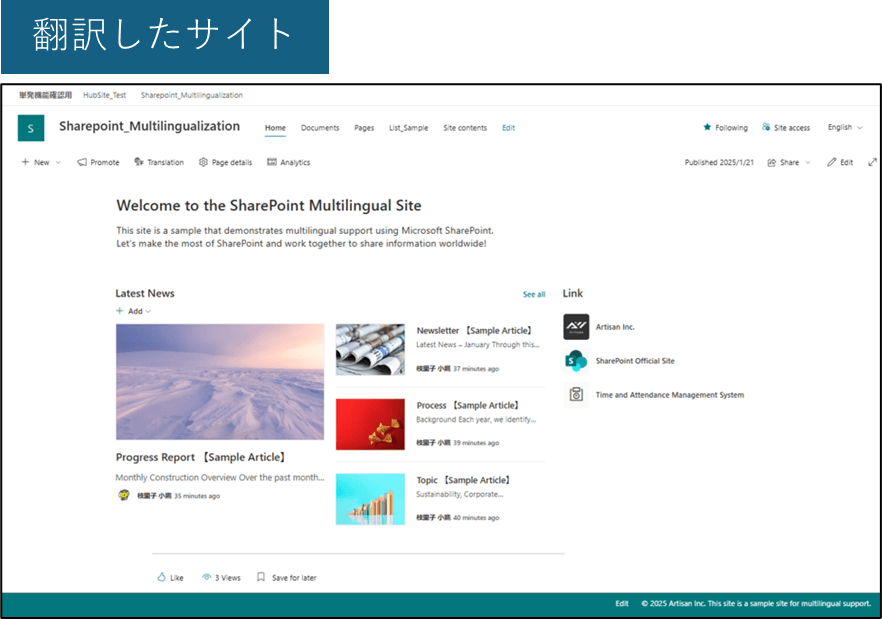
Task: Expand the Share dropdown chevron
Action: tap(808, 163)
